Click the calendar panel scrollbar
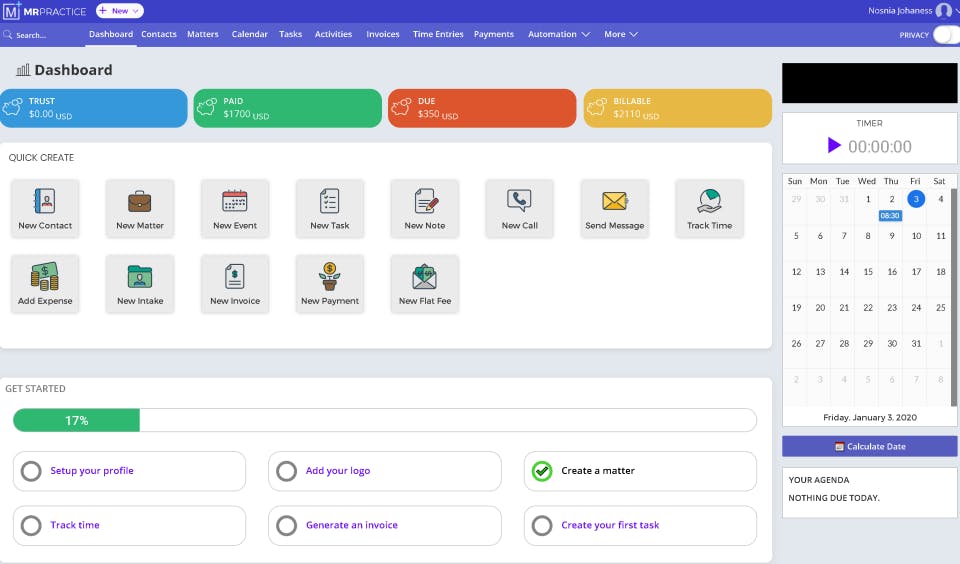960x564 pixels. point(954,298)
